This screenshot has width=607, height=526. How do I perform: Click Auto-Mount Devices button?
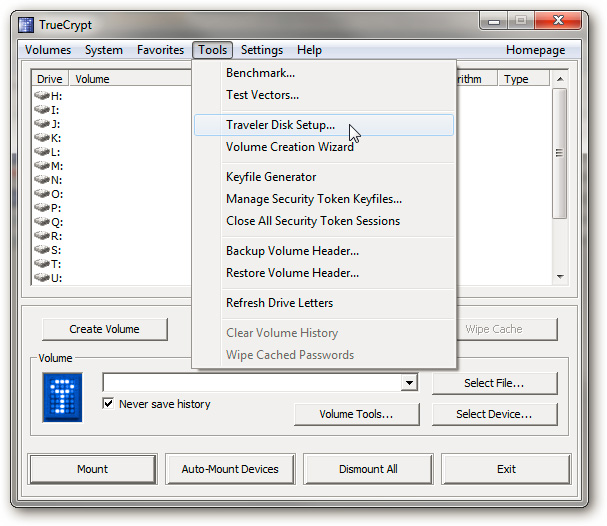tap(230, 469)
